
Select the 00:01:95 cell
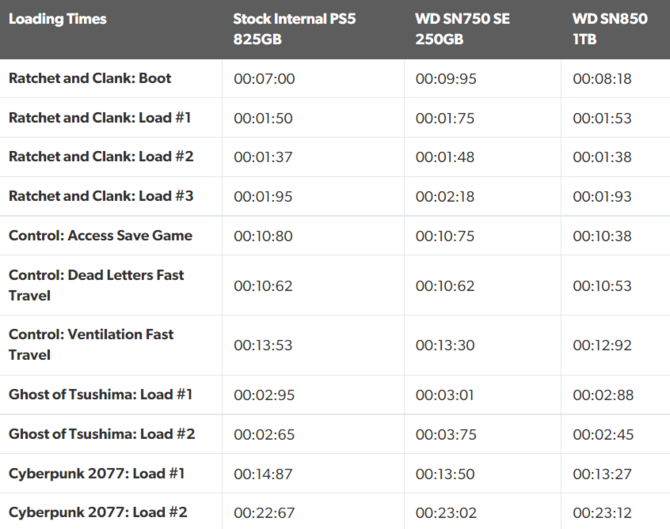(263, 197)
